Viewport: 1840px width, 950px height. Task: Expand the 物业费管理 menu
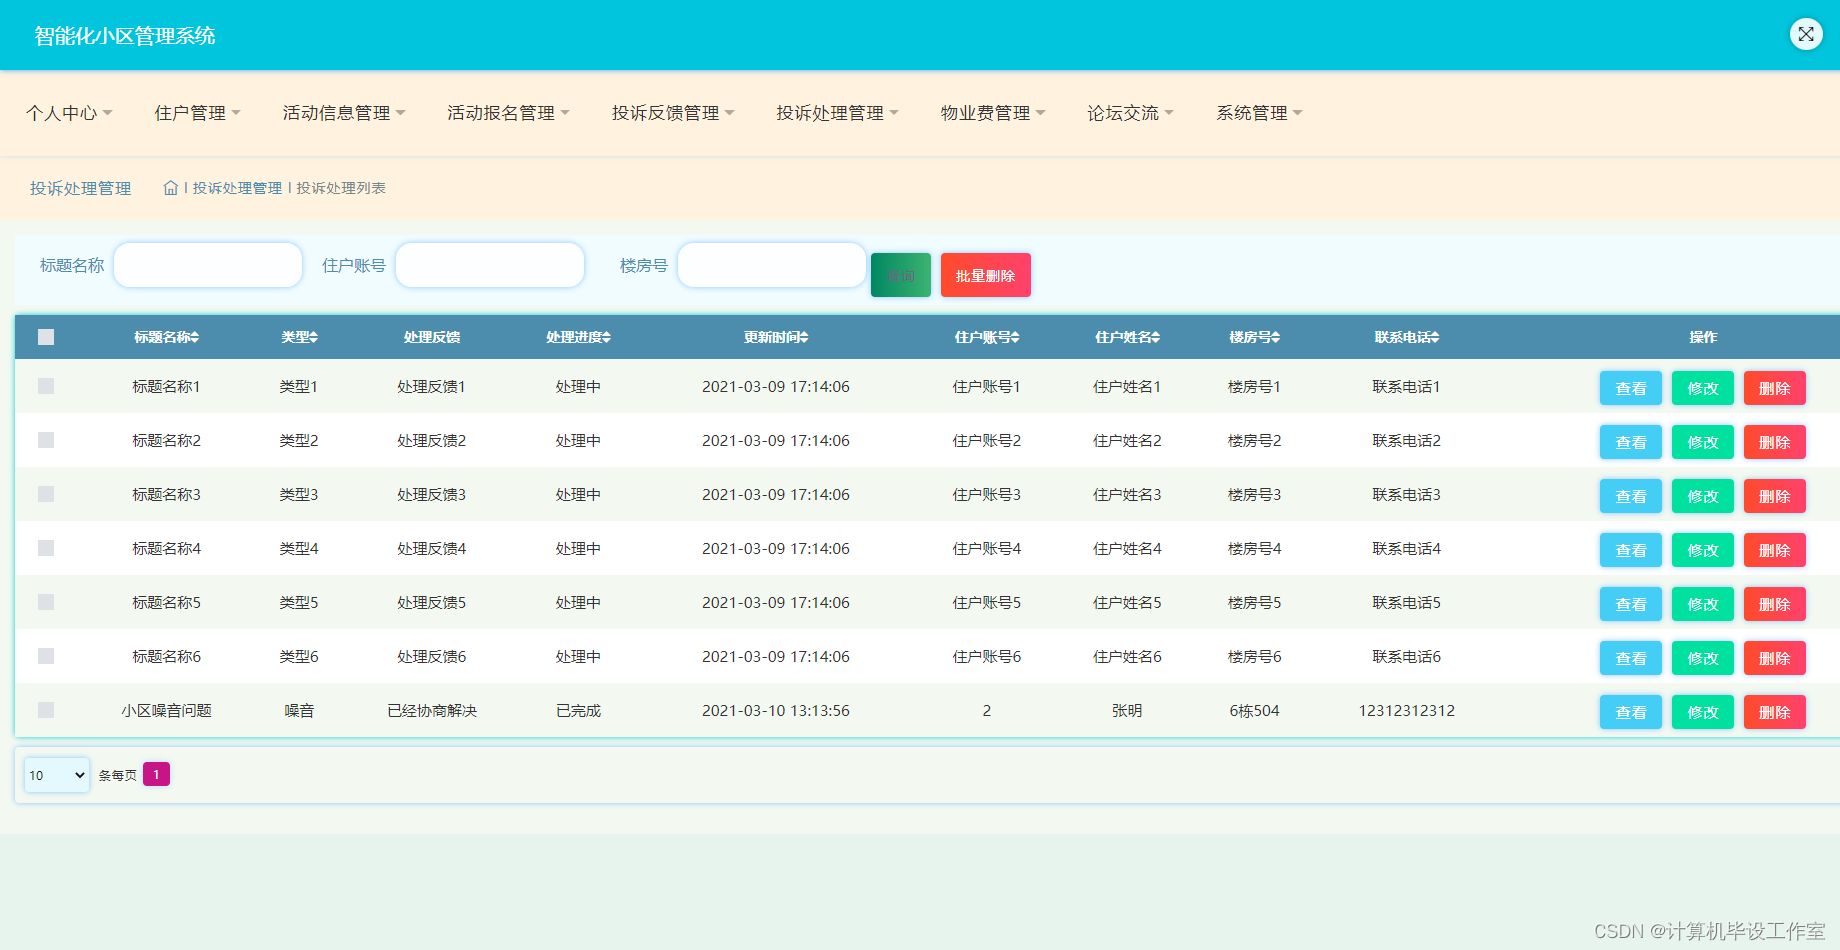tap(993, 113)
